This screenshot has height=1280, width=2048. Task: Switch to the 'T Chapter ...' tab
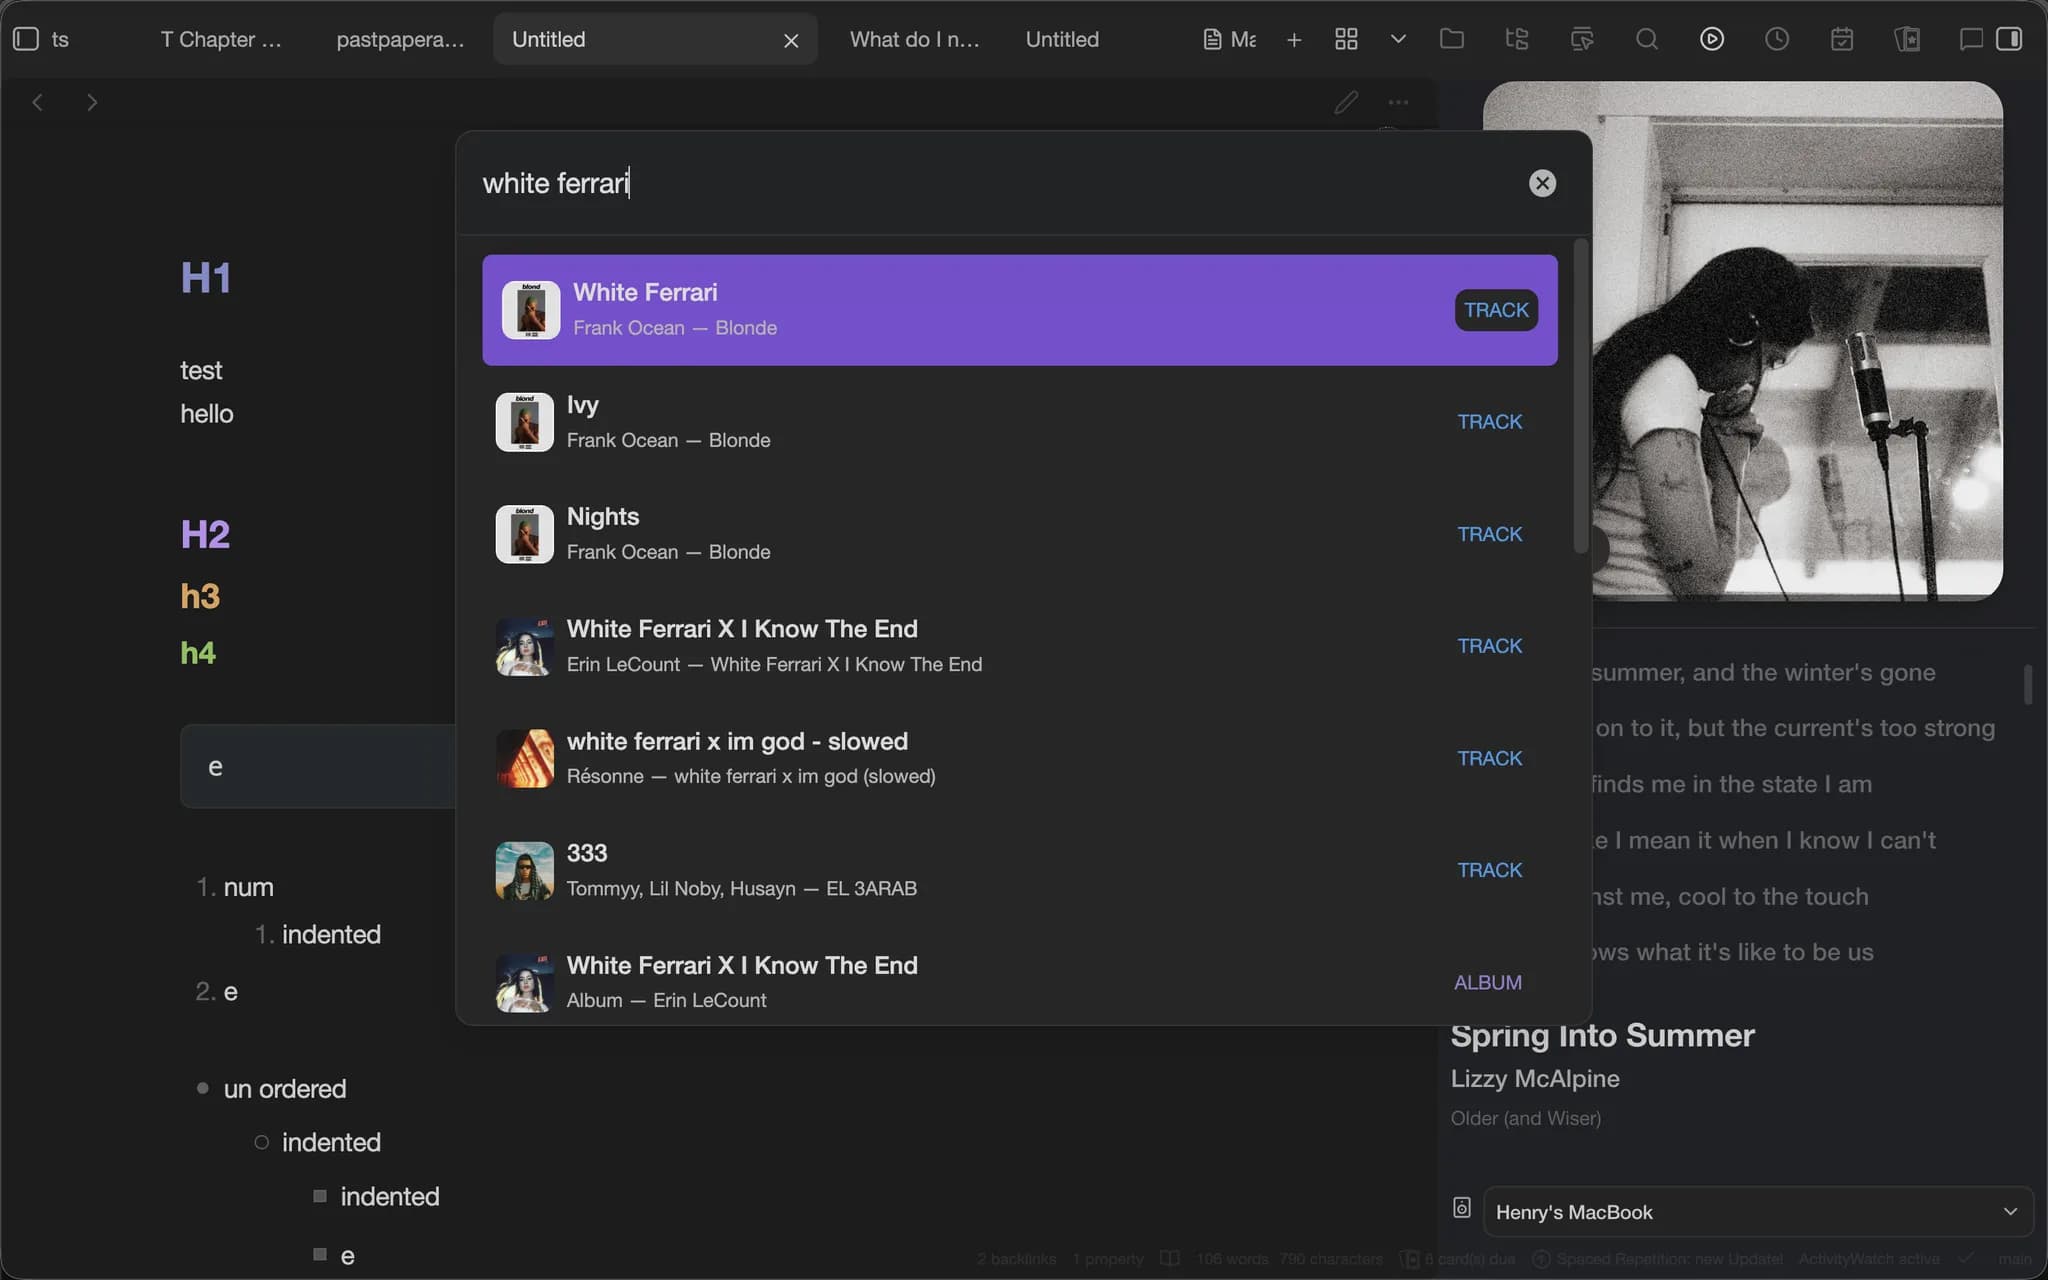(x=221, y=39)
